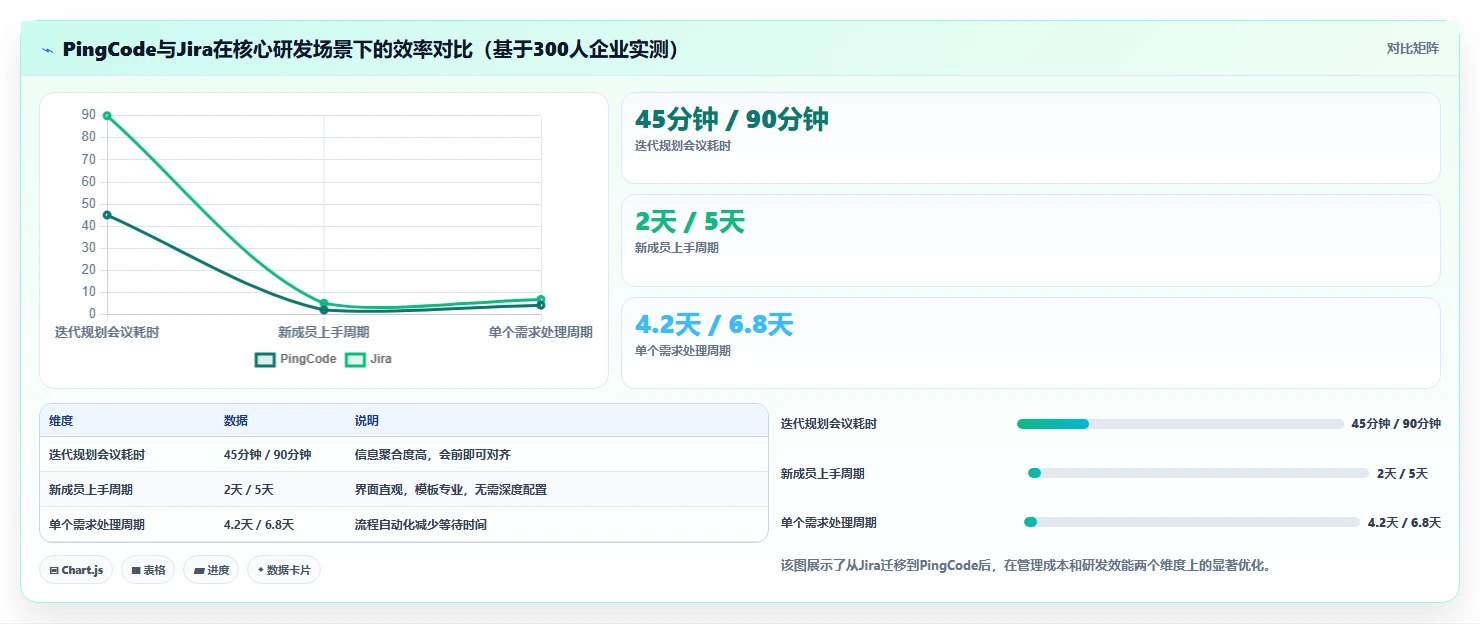Click the 单个需求处理周期 progress bar
The height and width of the screenshot is (624, 1480).
point(1192,522)
